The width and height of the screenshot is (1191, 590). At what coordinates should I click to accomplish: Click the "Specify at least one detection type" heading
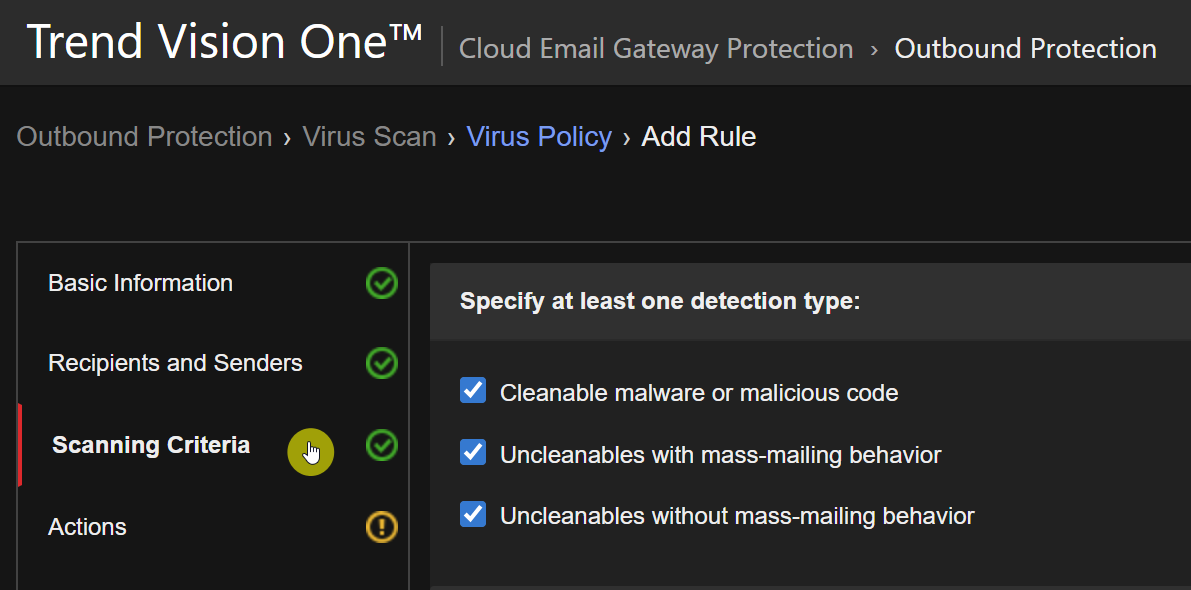[660, 302]
